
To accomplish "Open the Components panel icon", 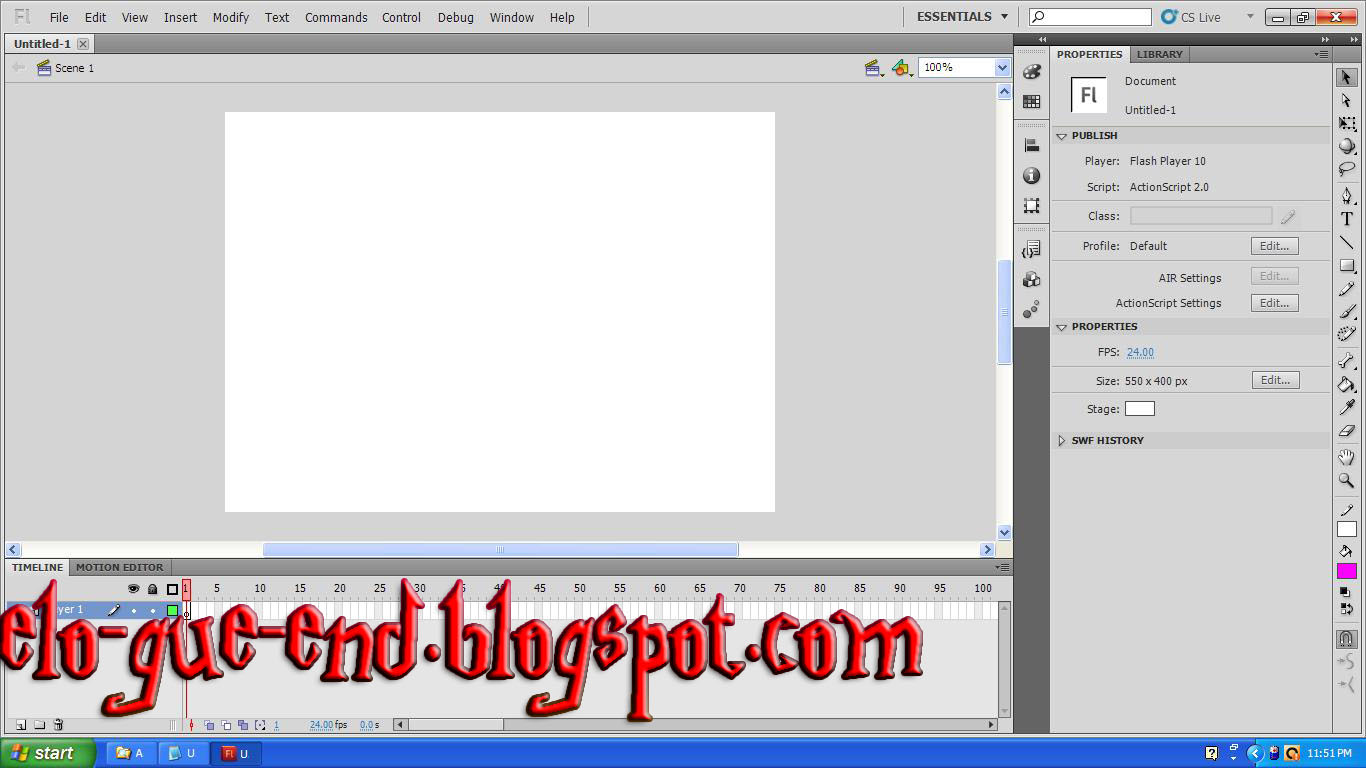I will tap(1031, 279).
